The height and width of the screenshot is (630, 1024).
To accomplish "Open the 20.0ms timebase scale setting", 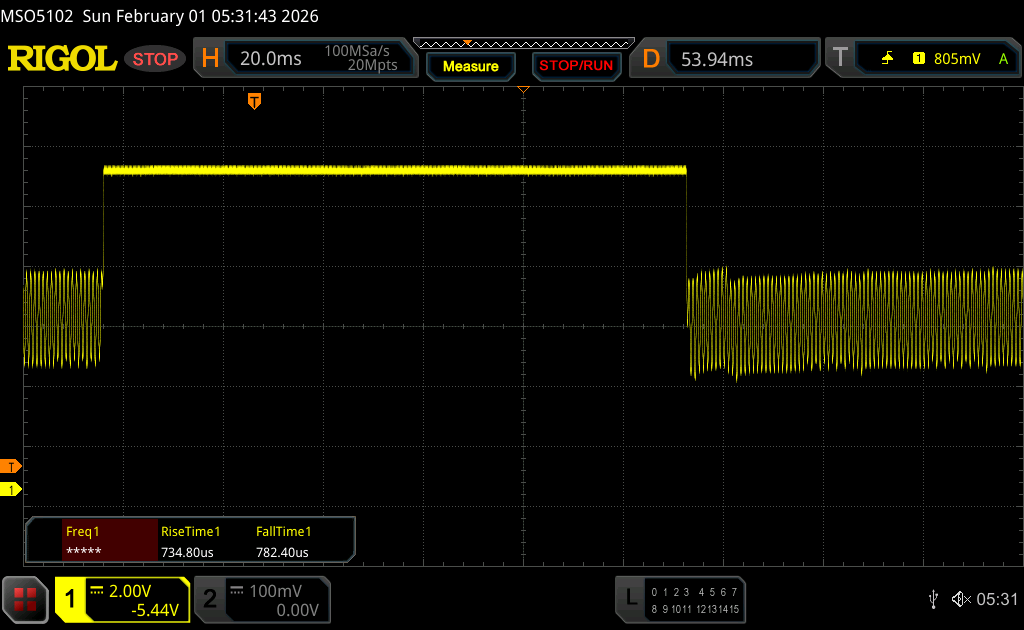I will pyautogui.click(x=270, y=59).
